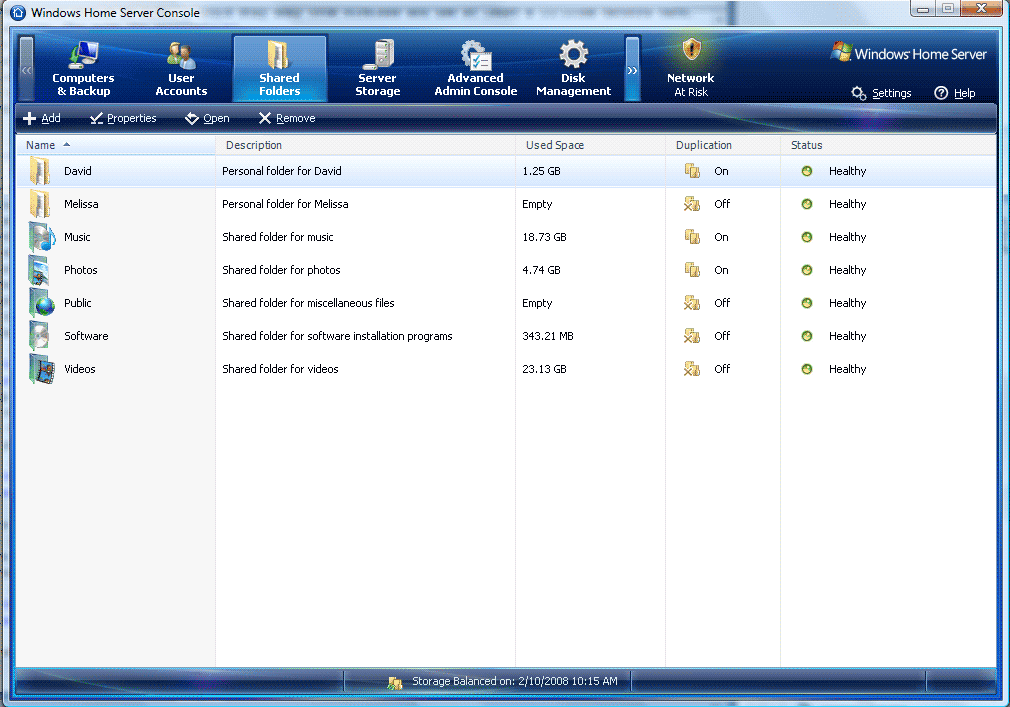Select the 'Personal folder for Melissa' description
1010x707 pixels.
(x=285, y=204)
